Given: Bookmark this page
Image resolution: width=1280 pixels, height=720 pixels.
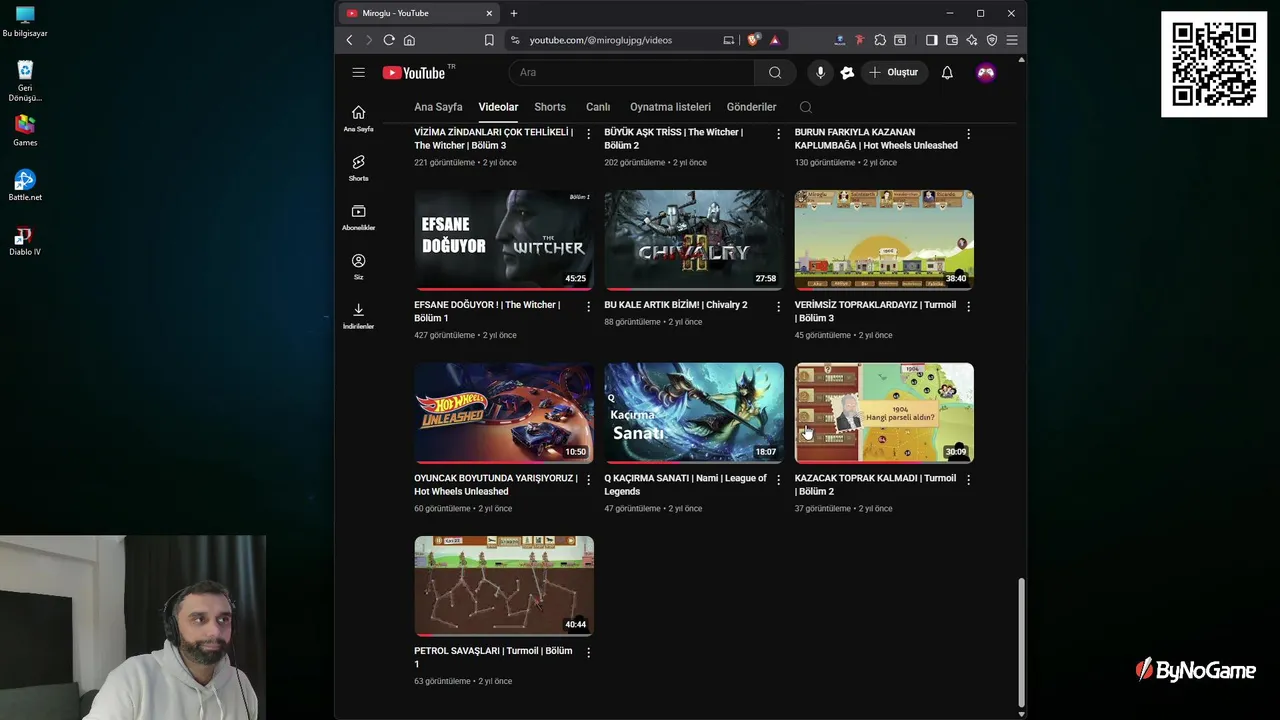Looking at the screenshot, I should pos(489,40).
